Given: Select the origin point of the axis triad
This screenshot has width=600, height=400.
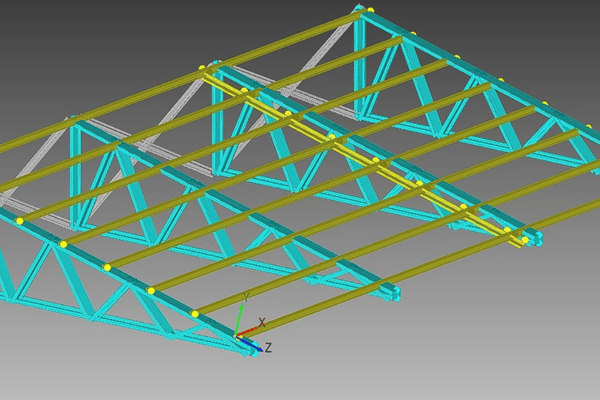Looking at the screenshot, I should coord(236,336).
